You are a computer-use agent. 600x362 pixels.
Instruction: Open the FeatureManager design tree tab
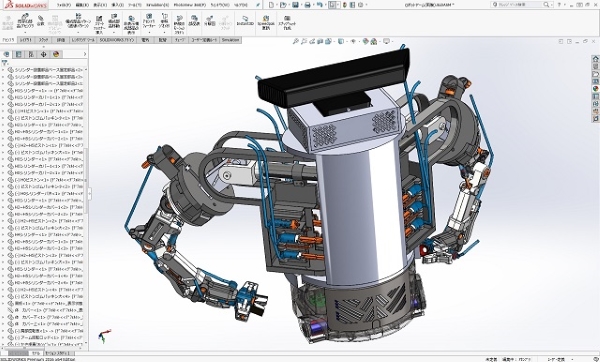click(x=7, y=54)
